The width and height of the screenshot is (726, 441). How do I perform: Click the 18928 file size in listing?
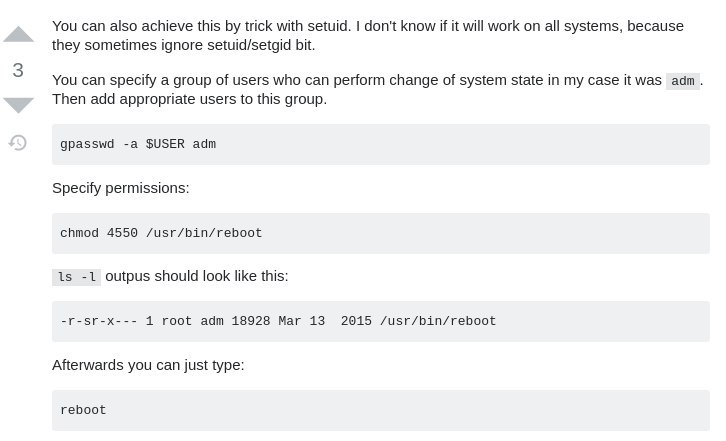(250, 321)
